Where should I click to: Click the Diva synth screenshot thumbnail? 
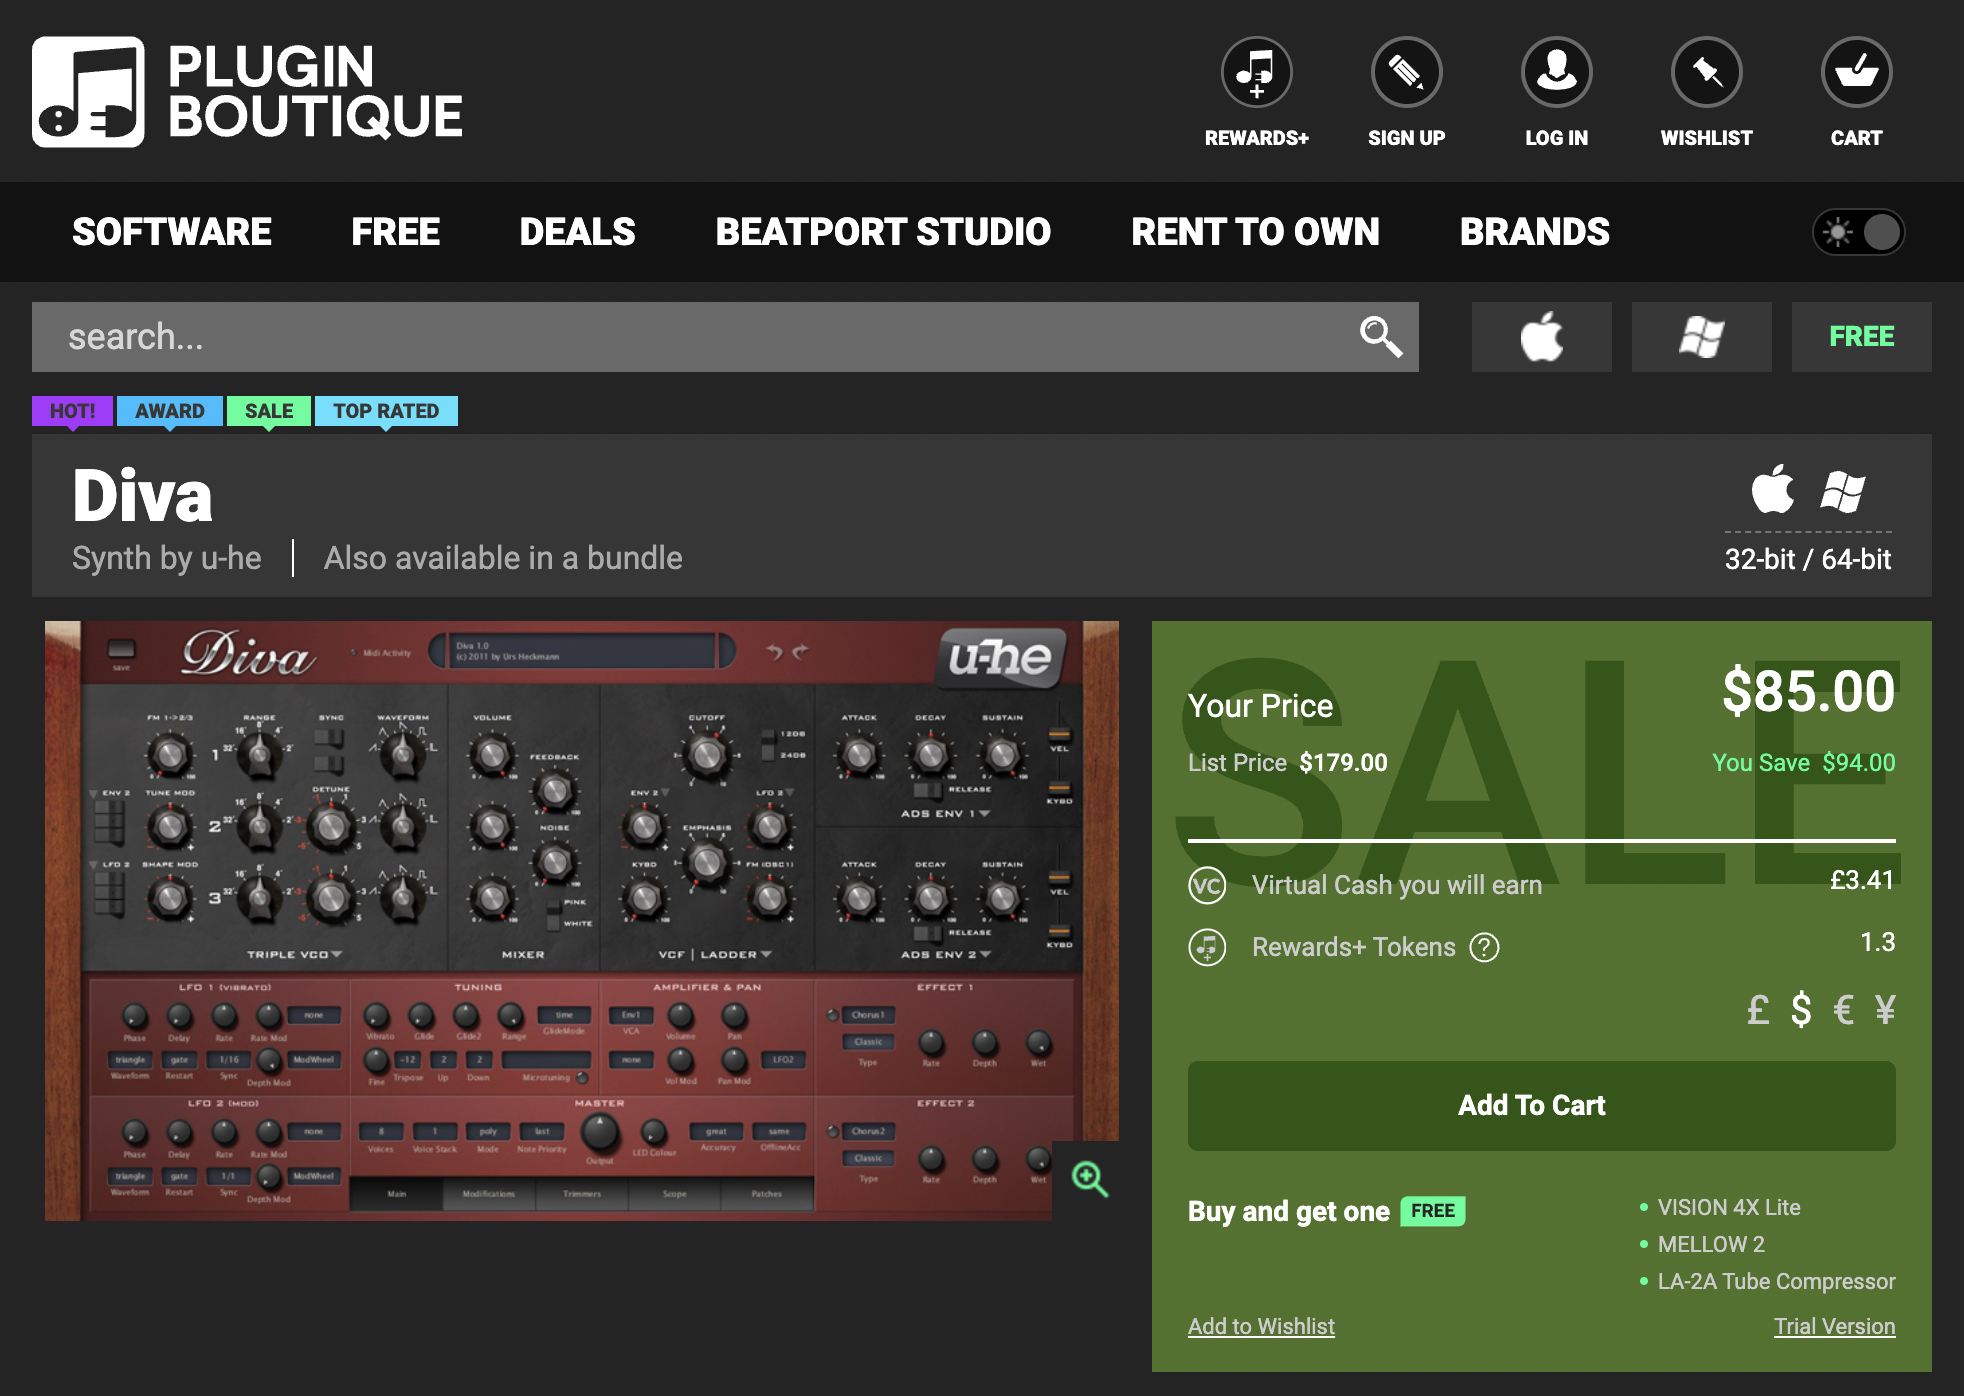(x=581, y=920)
